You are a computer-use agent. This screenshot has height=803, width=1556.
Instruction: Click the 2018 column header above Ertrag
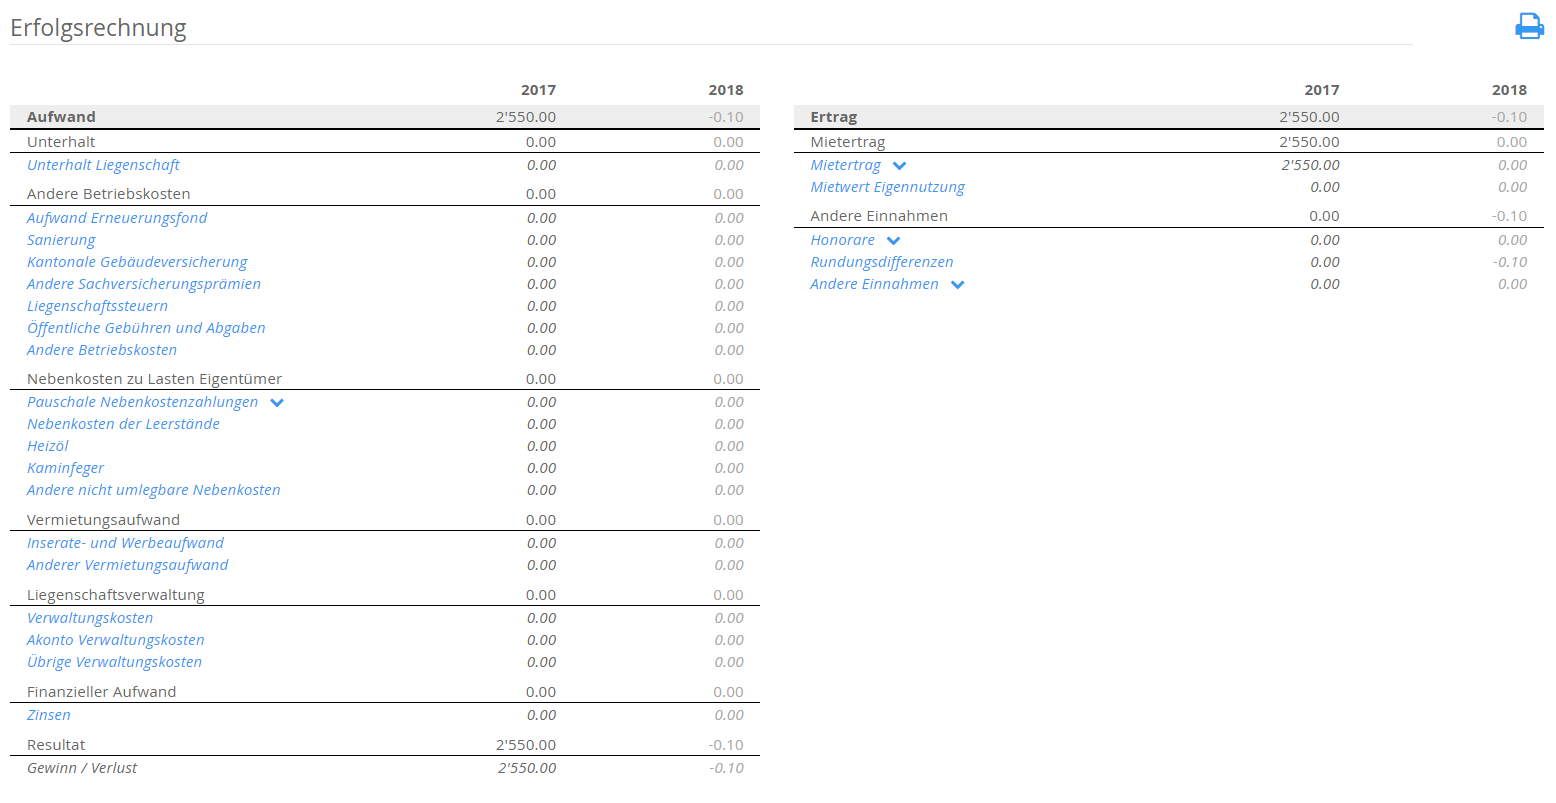pos(1509,90)
